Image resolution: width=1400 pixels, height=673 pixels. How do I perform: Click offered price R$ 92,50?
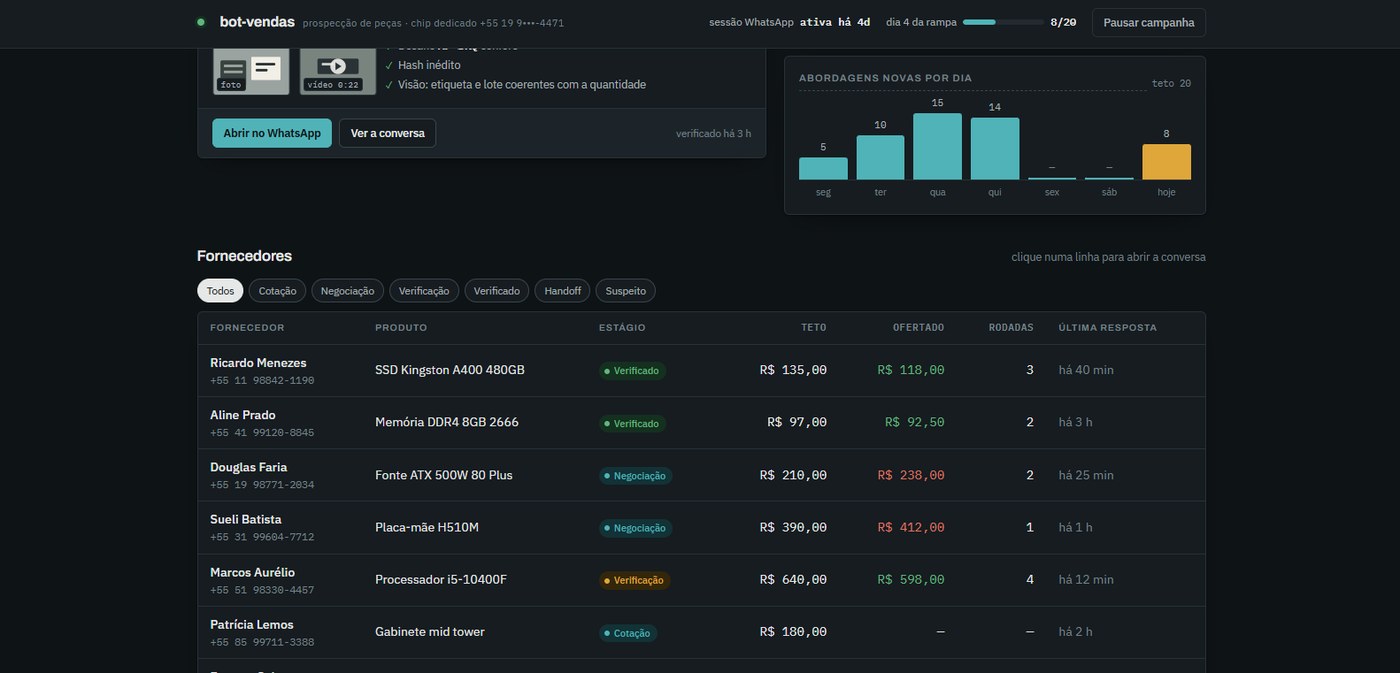[x=915, y=422]
